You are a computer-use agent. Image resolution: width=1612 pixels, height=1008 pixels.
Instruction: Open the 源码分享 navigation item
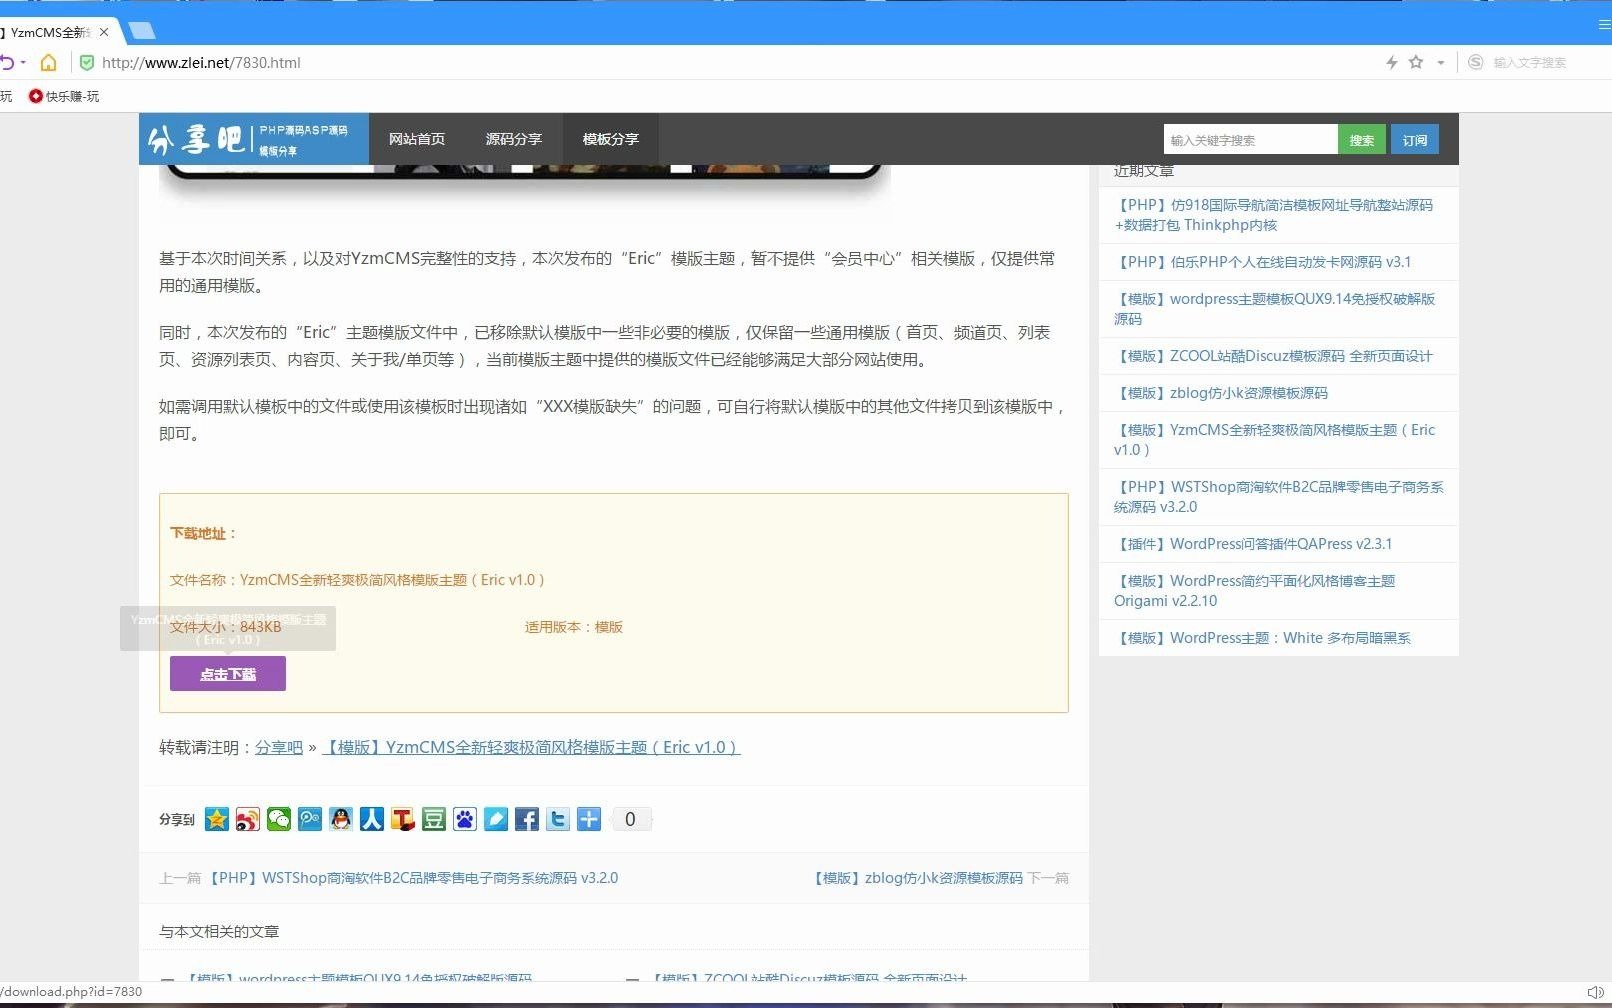pyautogui.click(x=514, y=139)
